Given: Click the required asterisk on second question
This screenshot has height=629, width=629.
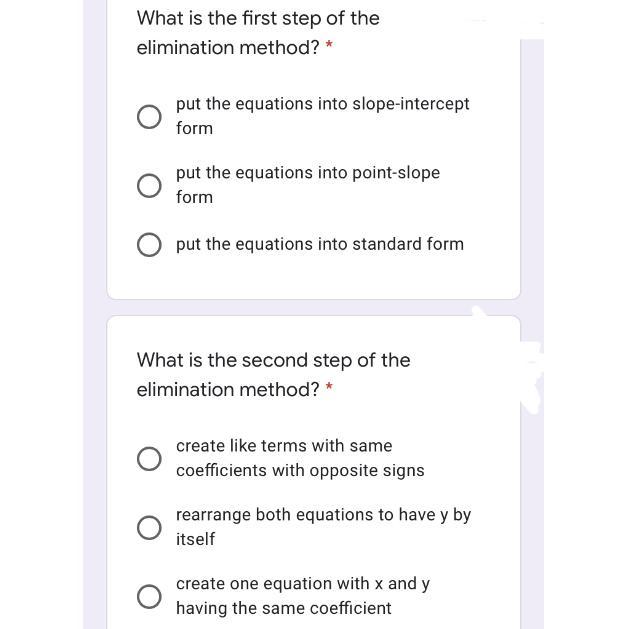Looking at the screenshot, I should [329, 389].
